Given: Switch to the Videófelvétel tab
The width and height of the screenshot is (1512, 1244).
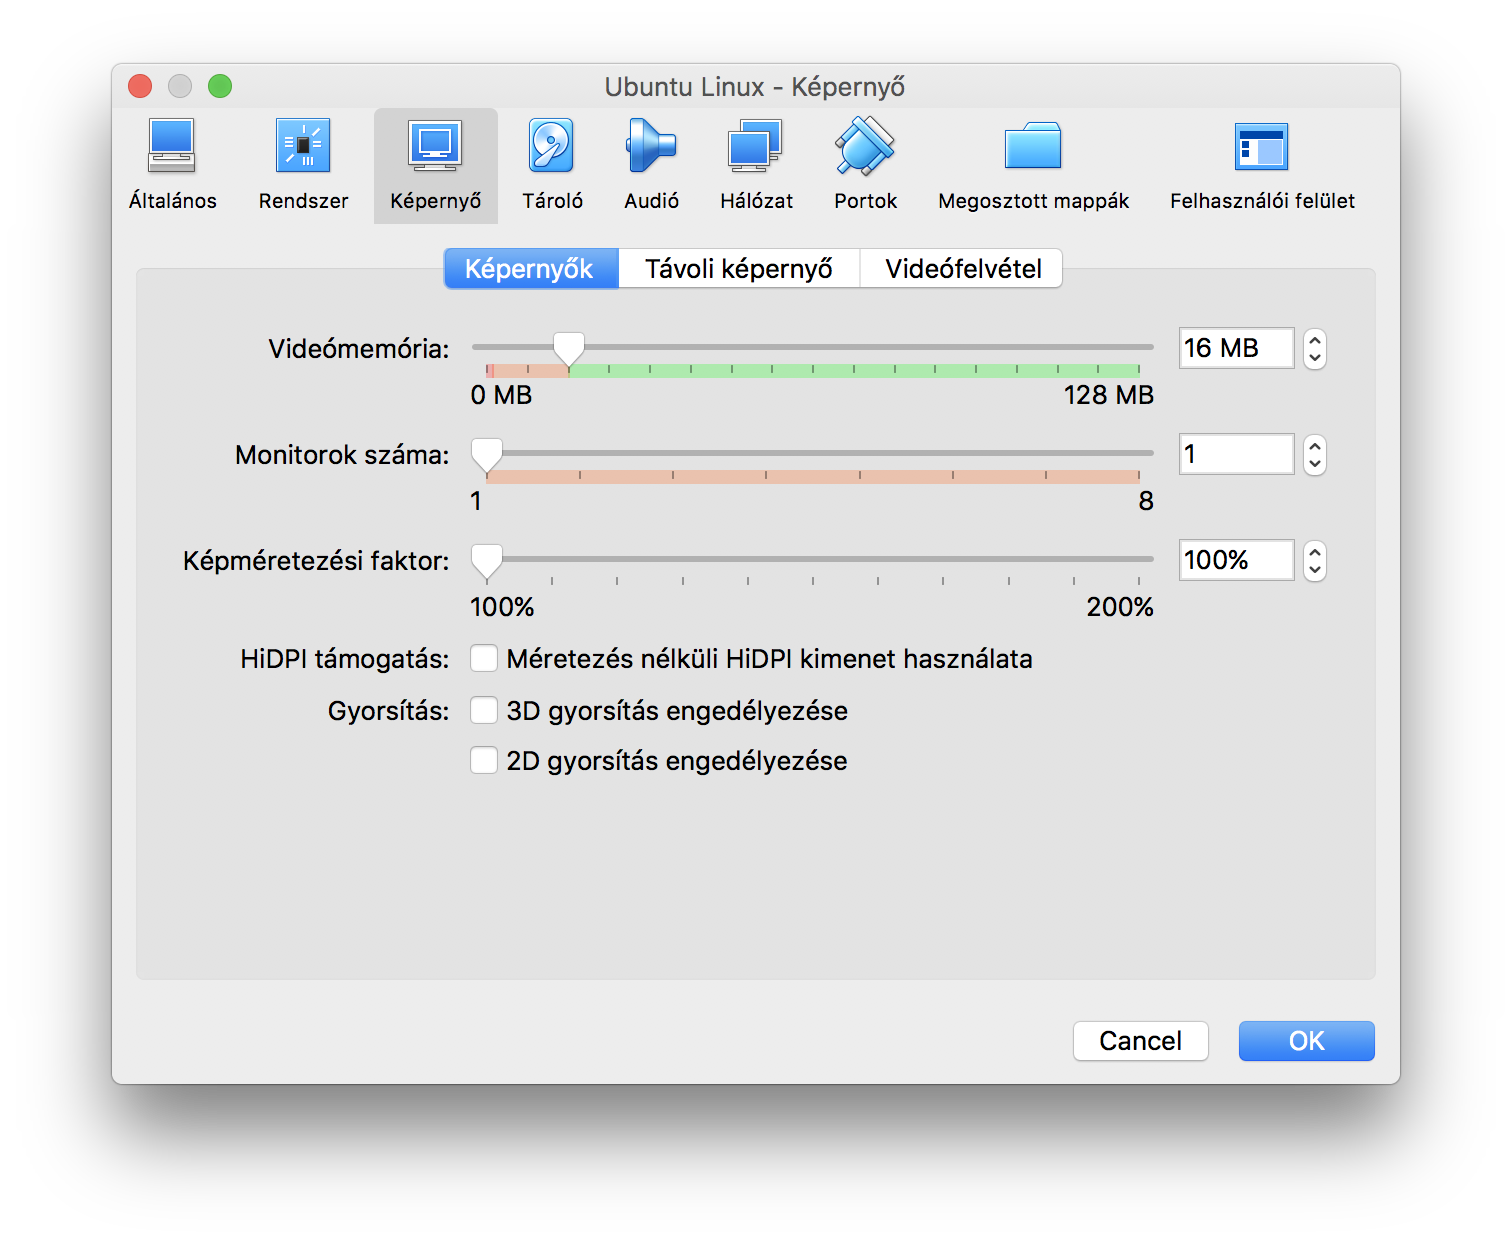Looking at the screenshot, I should (962, 269).
